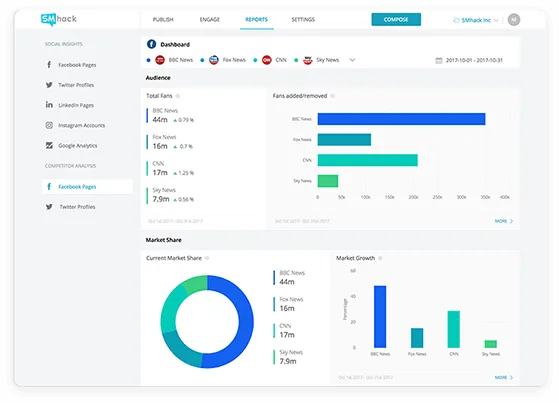Open Instagram Accounts in the sidebar
Screen dimensions: 559x403
[x=82, y=125]
